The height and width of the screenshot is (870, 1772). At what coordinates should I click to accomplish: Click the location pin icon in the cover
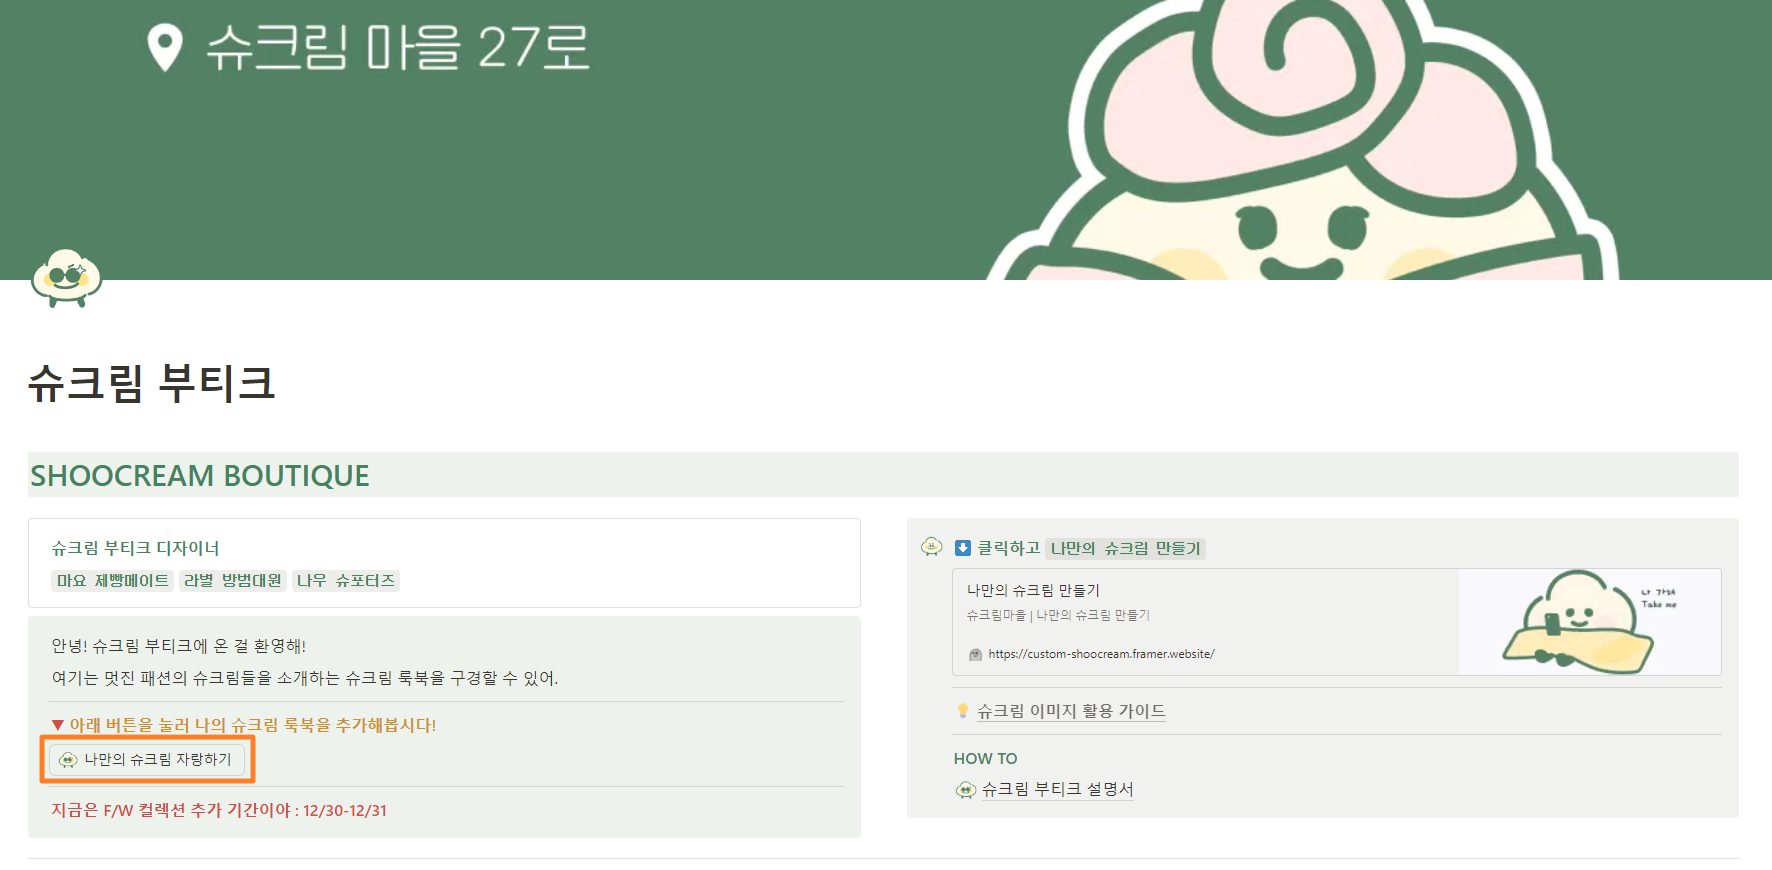[165, 47]
